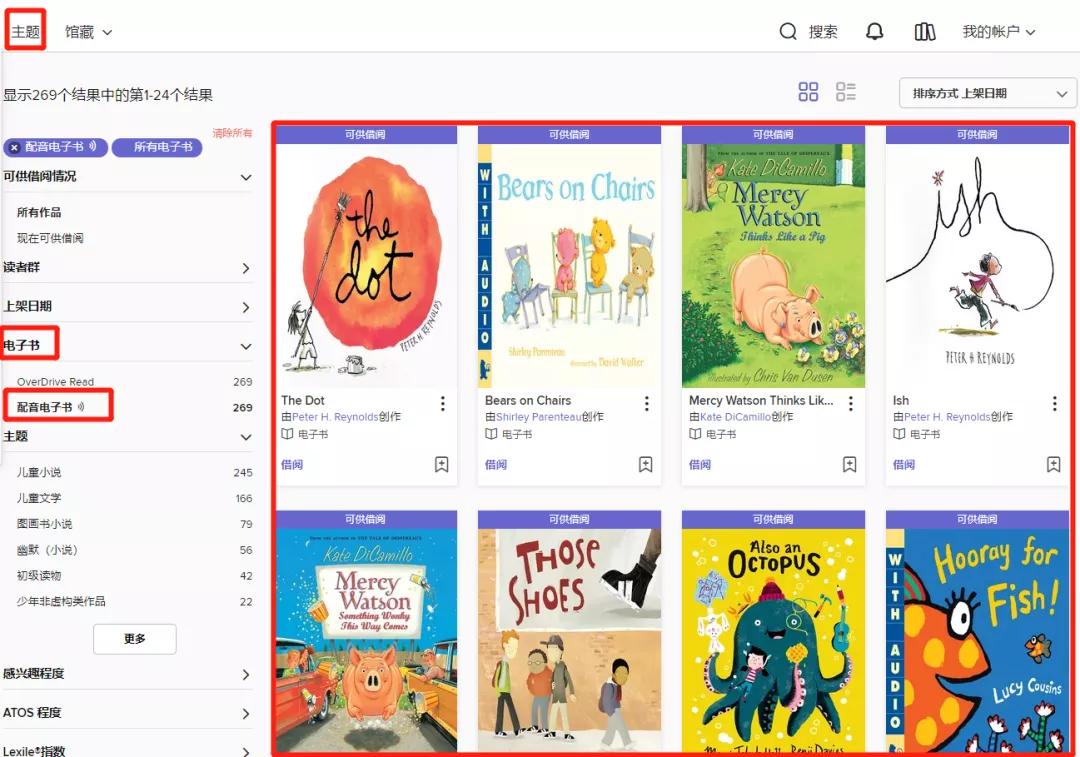1080x757 pixels.
Task: Open options menu for Ish
Action: (1055, 404)
